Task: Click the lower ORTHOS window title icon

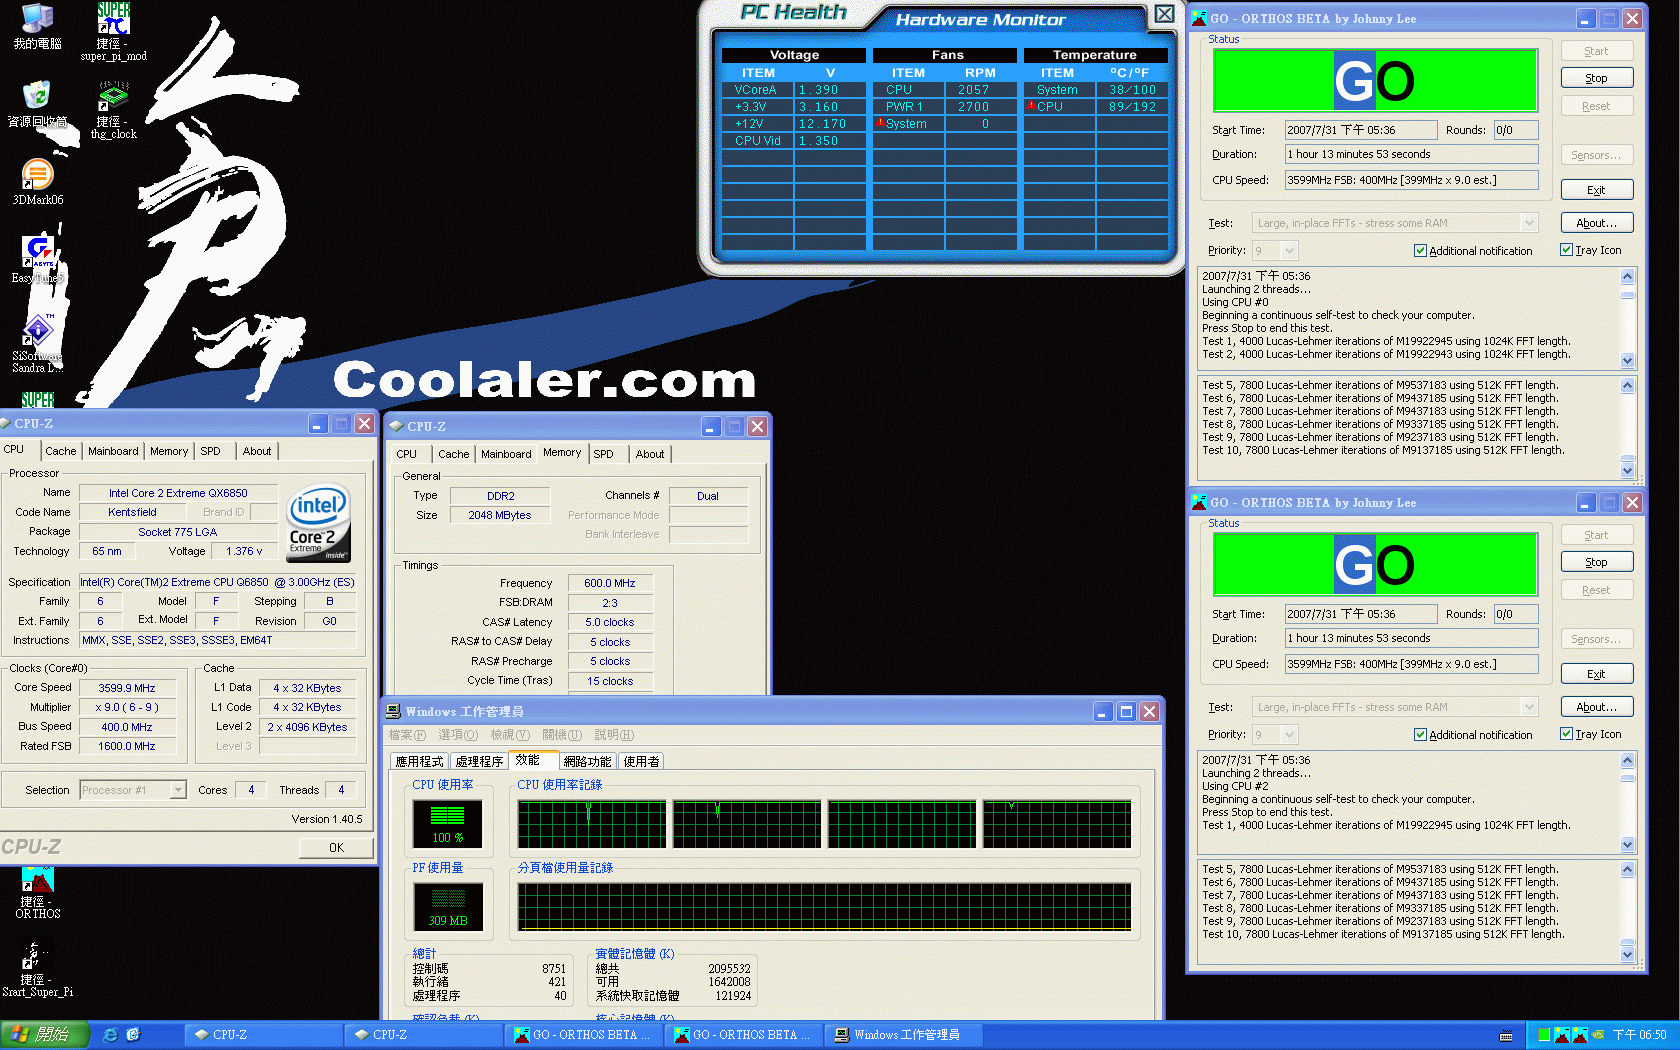Action: pyautogui.click(x=1199, y=502)
